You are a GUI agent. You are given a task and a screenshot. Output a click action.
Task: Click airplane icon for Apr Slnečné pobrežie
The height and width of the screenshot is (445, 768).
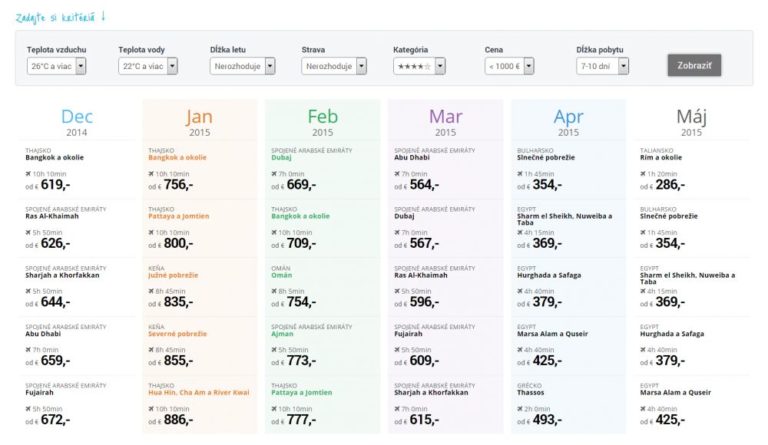click(520, 173)
